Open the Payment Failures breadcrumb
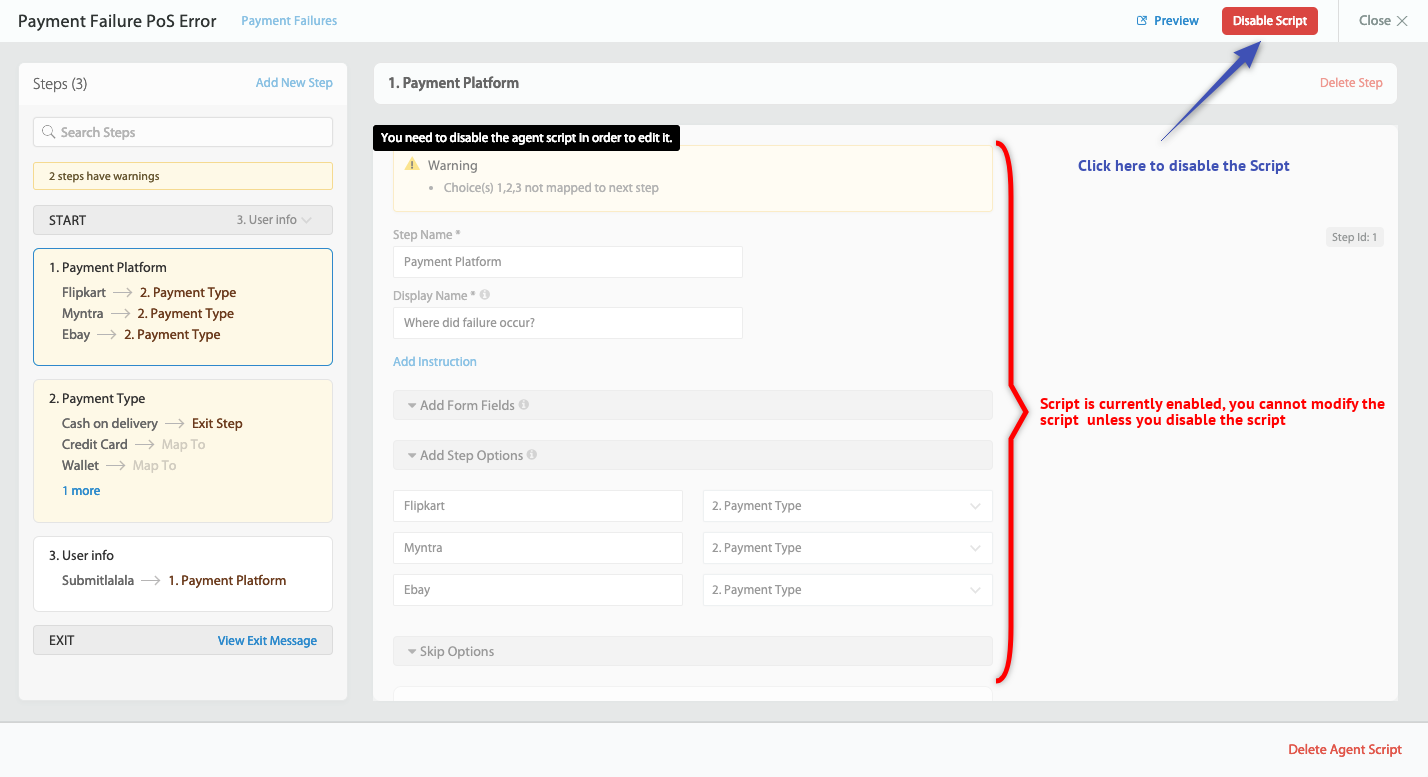1428x777 pixels. tap(288, 20)
